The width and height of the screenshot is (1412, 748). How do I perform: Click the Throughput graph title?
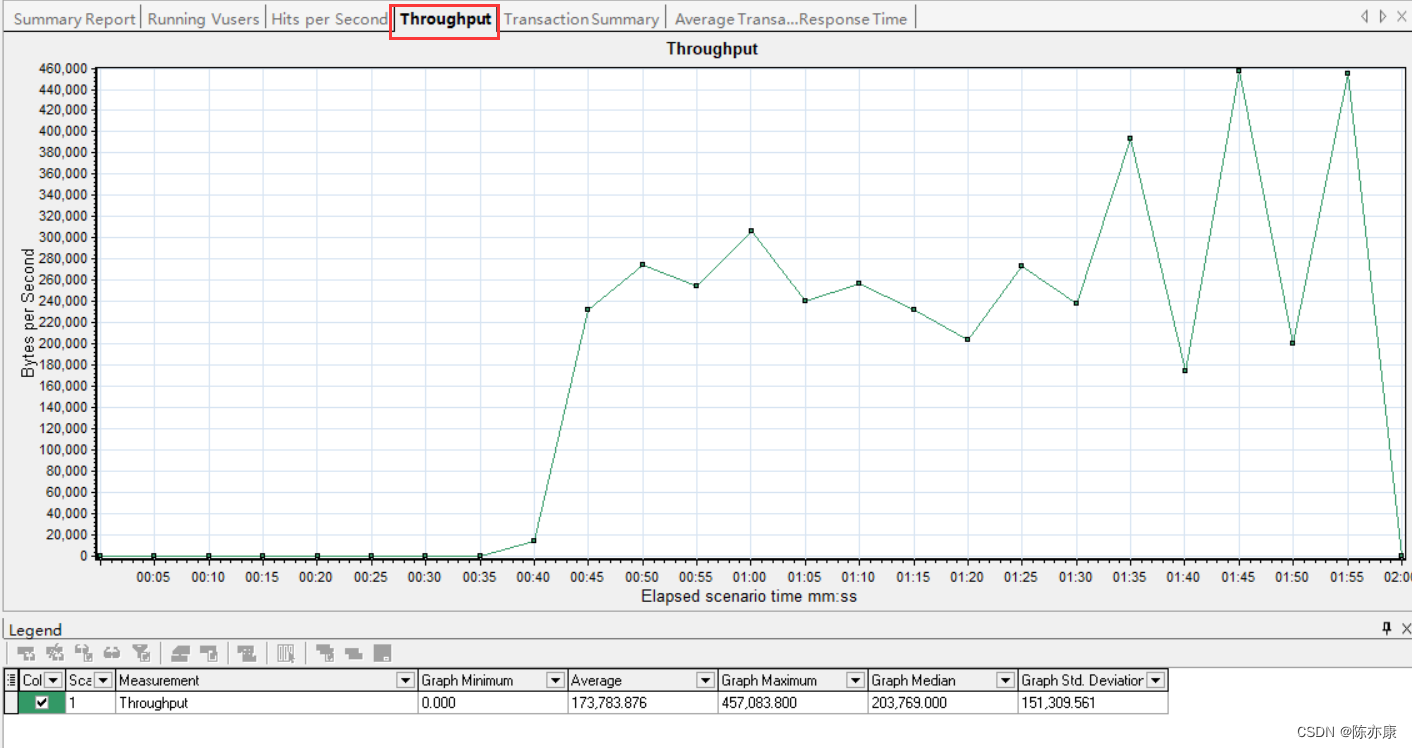(x=712, y=48)
